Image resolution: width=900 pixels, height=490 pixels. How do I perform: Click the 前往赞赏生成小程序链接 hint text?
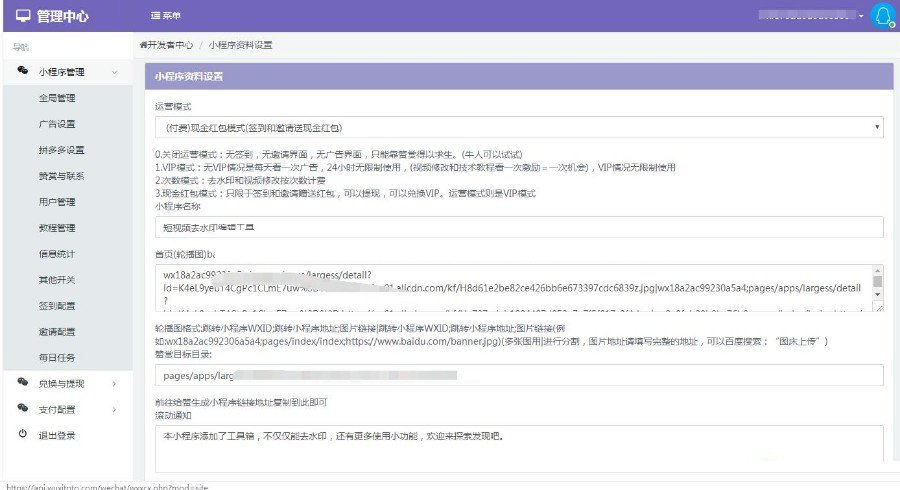tap(241, 402)
